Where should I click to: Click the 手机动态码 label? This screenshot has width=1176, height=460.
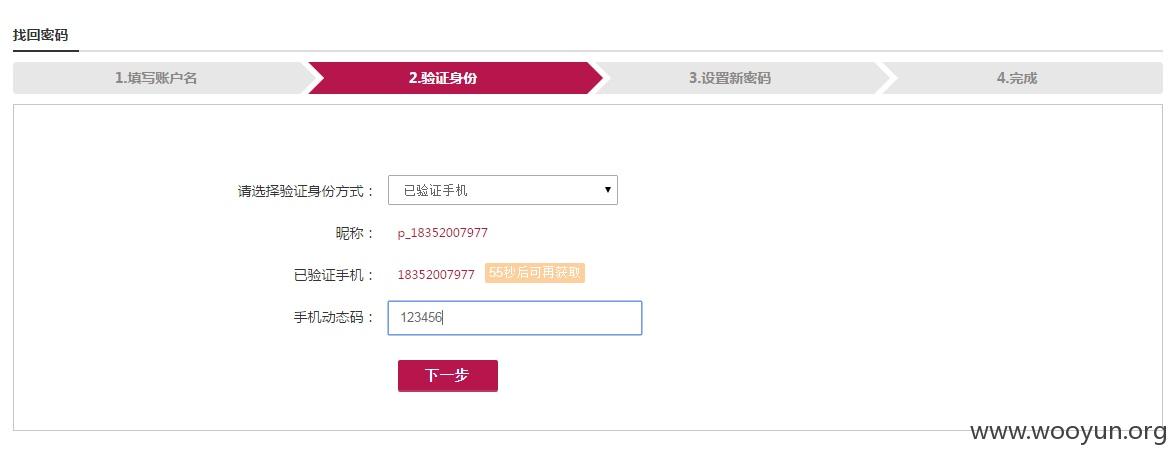point(334,317)
